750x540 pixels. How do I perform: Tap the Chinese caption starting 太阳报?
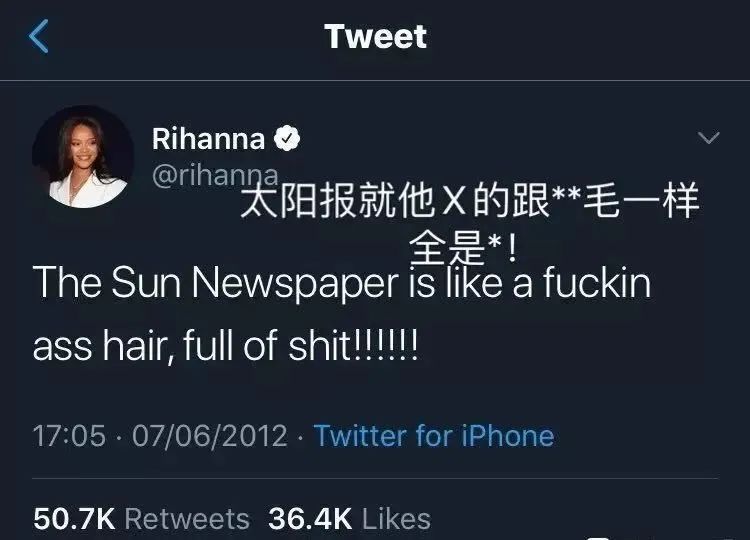[x=470, y=201]
